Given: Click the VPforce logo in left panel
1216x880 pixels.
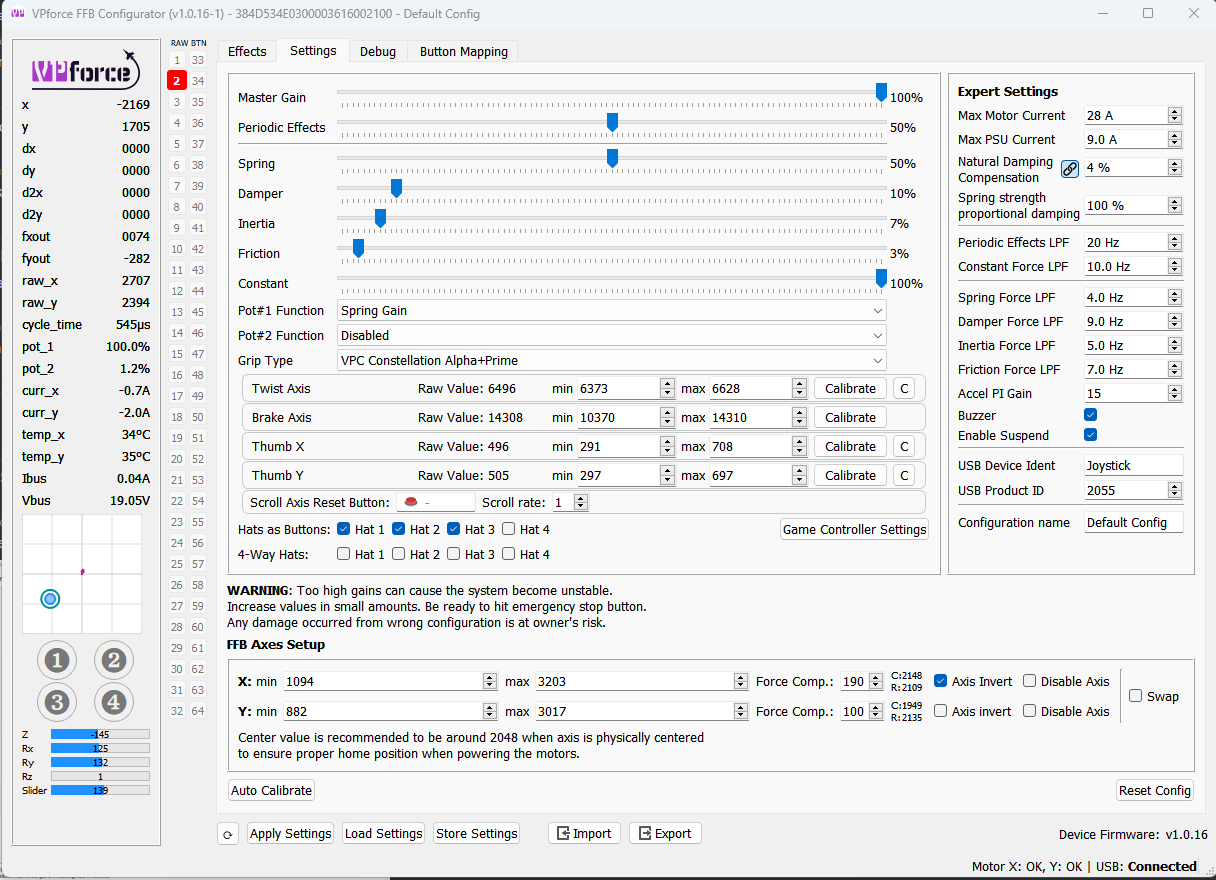Looking at the screenshot, I should point(86,69).
